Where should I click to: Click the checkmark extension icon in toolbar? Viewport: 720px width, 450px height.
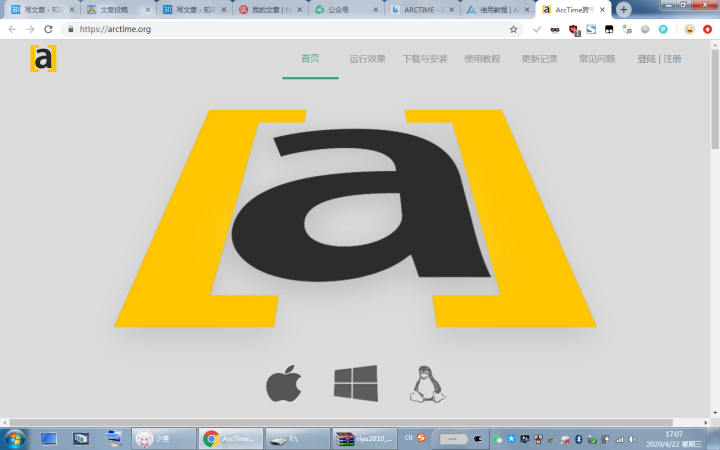[x=537, y=29]
